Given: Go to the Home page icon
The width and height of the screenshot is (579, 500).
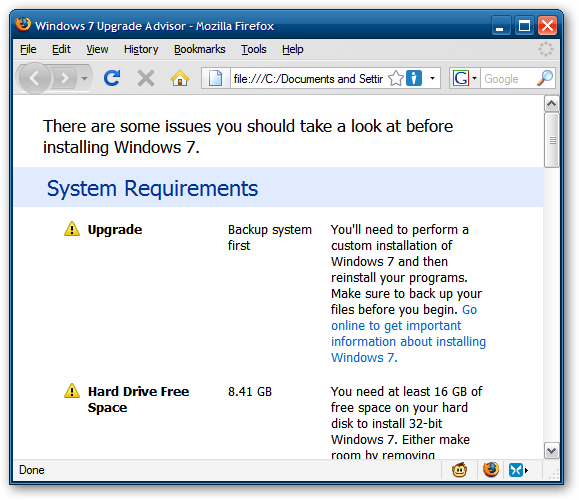Looking at the screenshot, I should [180, 78].
